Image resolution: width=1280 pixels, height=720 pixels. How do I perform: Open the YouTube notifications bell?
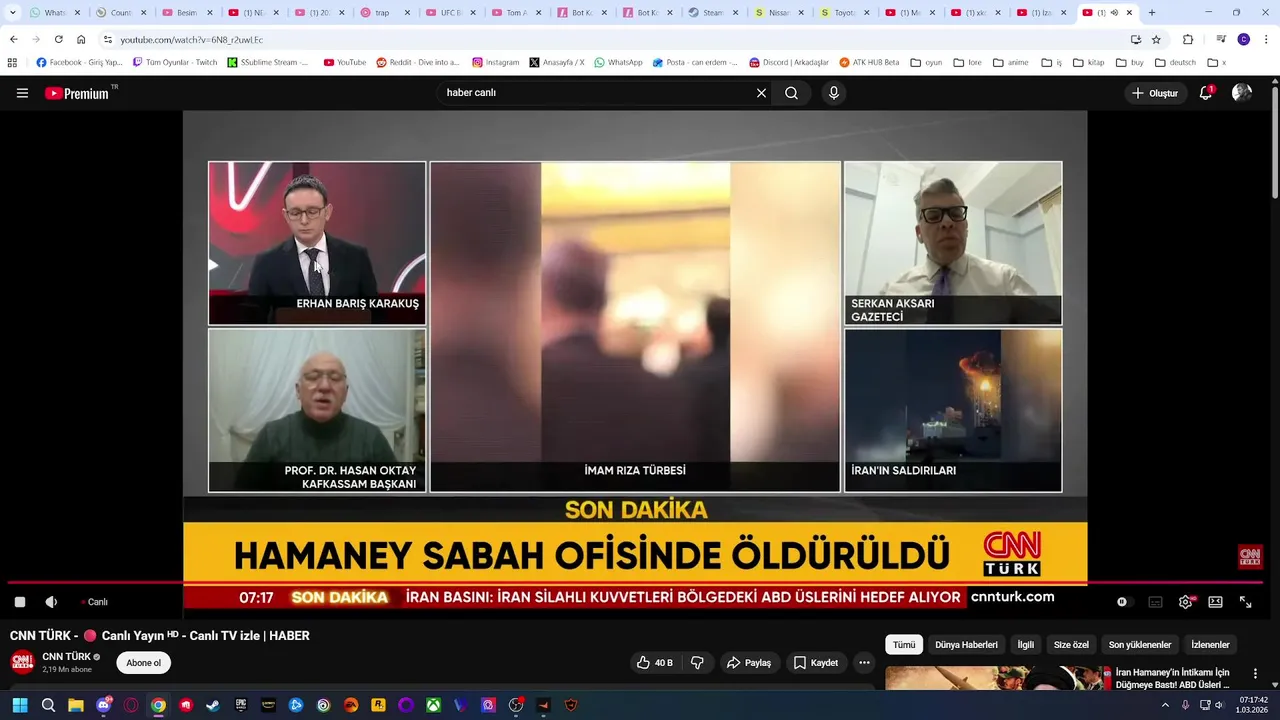click(x=1206, y=93)
